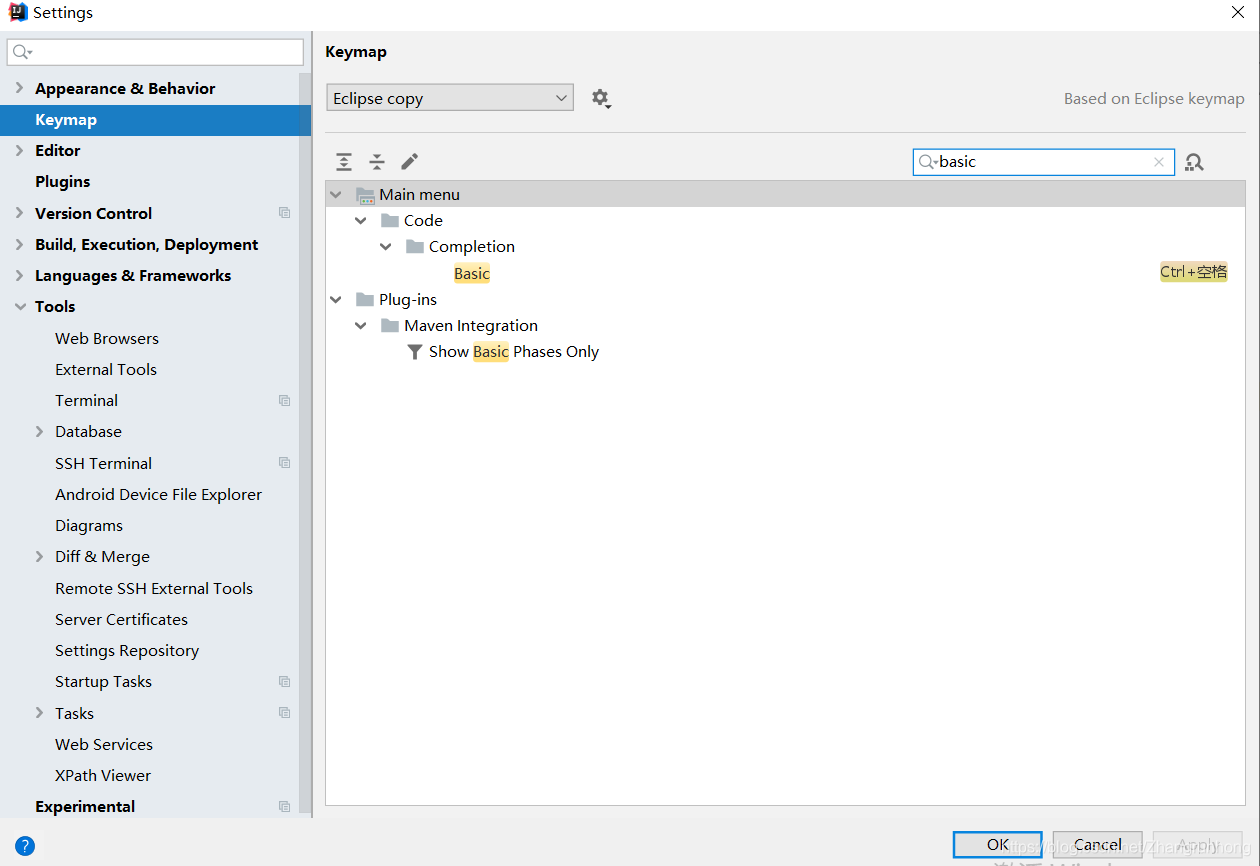Click the magnifier icon in settings search box
Viewport: 1260px width, 866px height.
(22, 52)
